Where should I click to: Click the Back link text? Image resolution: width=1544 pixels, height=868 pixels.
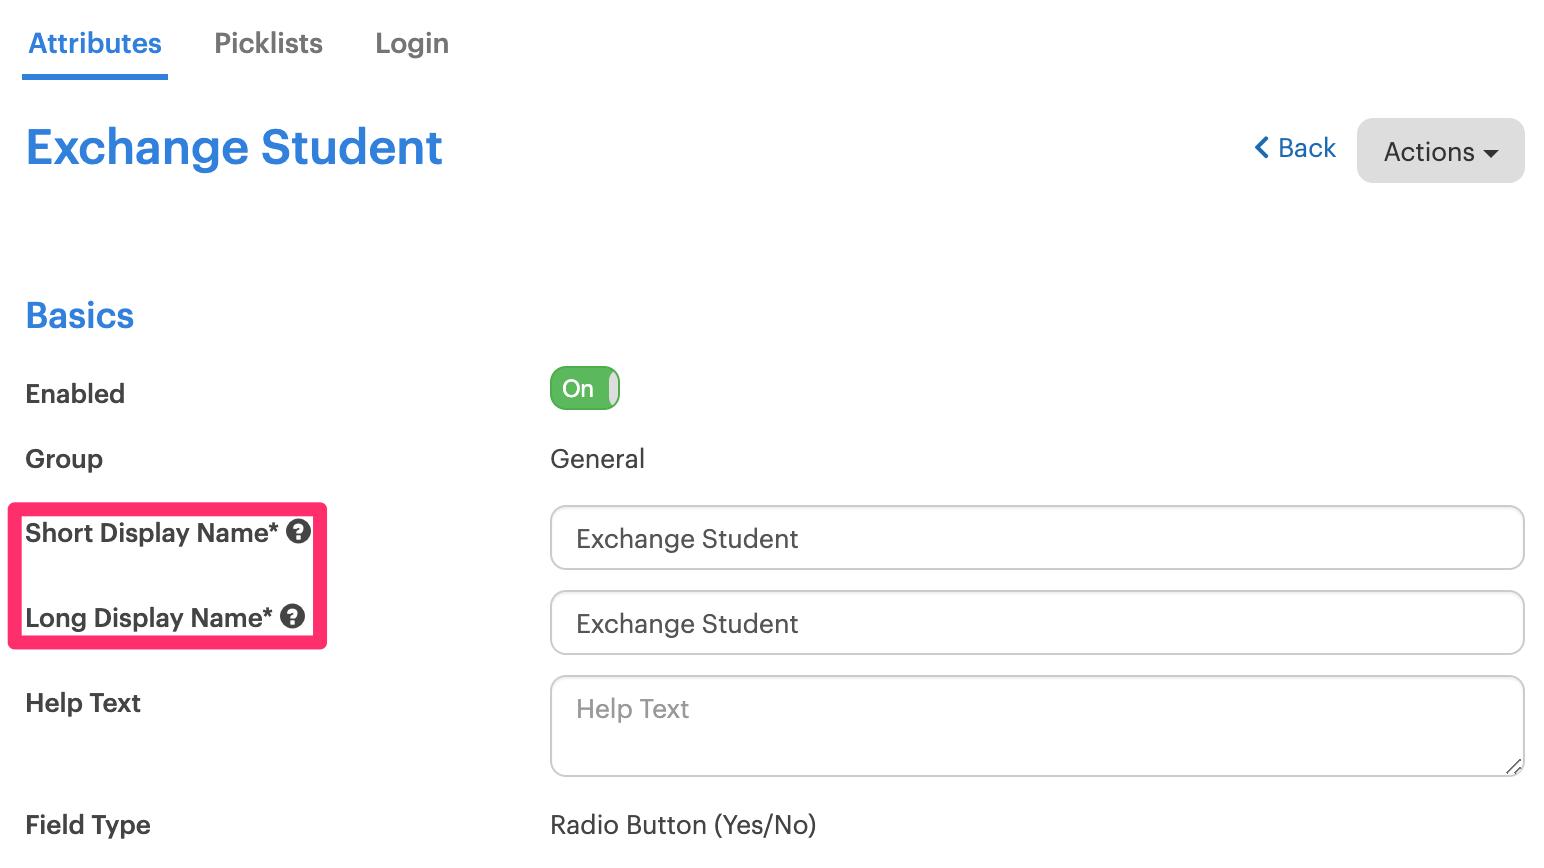[x=1307, y=148]
